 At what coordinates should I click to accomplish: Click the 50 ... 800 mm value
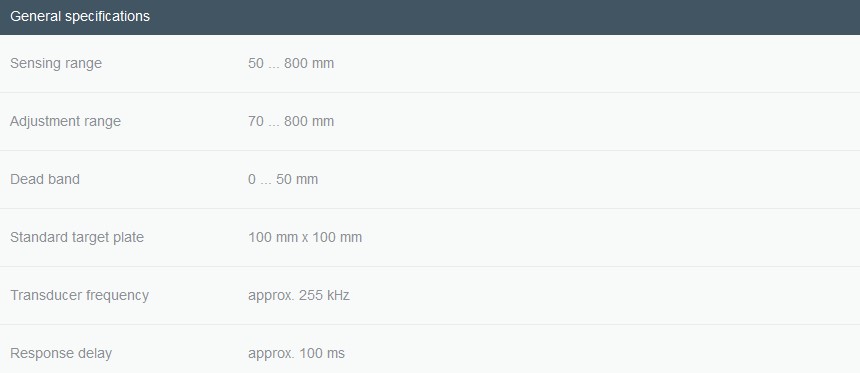pos(291,64)
